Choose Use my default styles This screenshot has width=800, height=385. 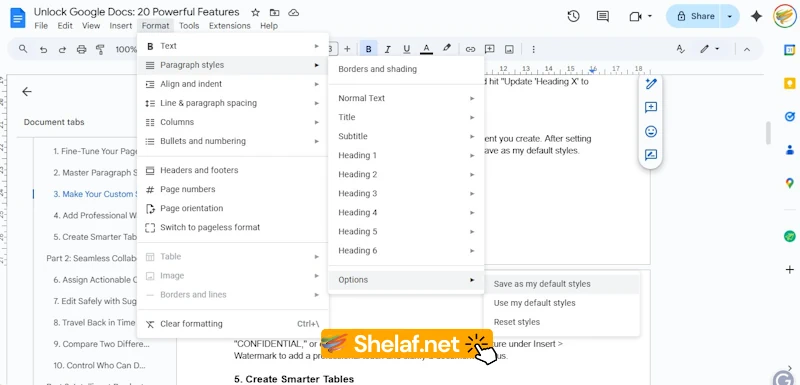point(561,303)
